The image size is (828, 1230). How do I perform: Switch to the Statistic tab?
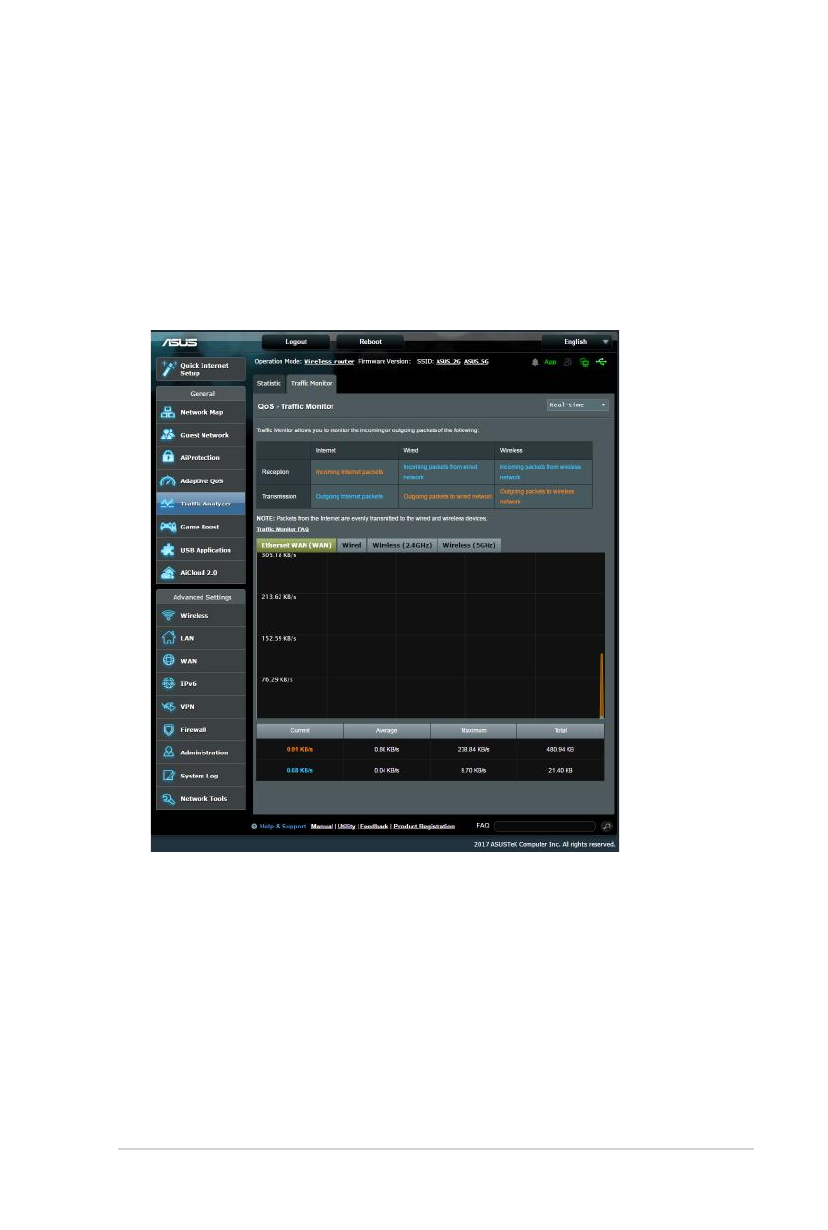[269, 383]
